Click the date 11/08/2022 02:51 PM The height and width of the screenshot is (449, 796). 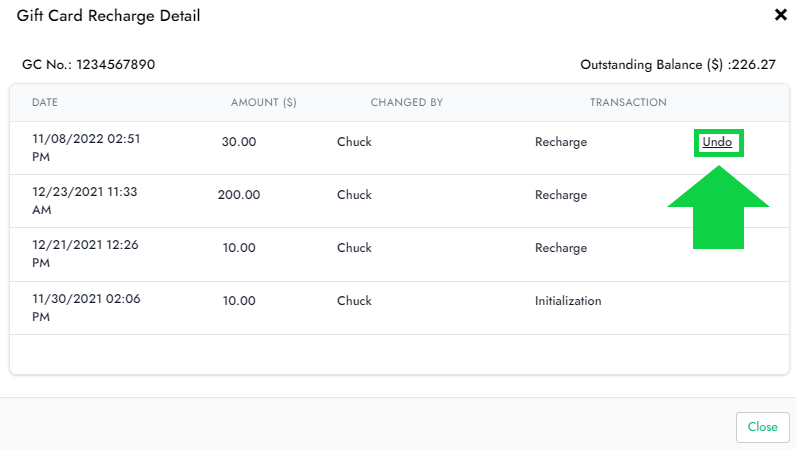tap(86, 148)
